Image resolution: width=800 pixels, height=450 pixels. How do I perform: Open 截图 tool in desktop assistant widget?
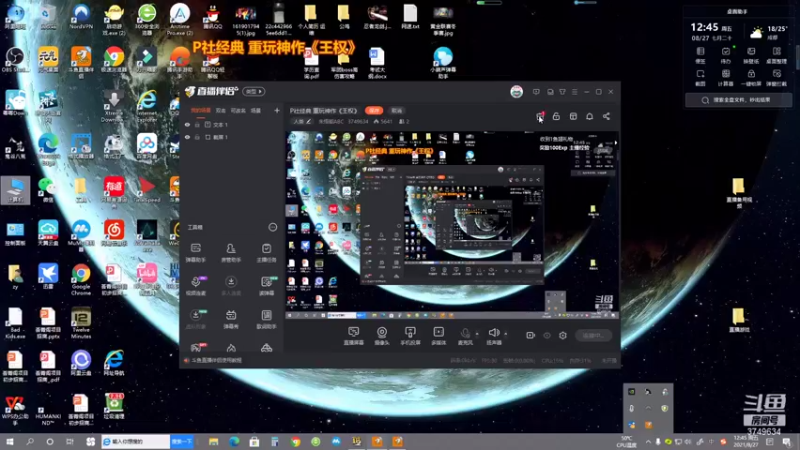[701, 78]
